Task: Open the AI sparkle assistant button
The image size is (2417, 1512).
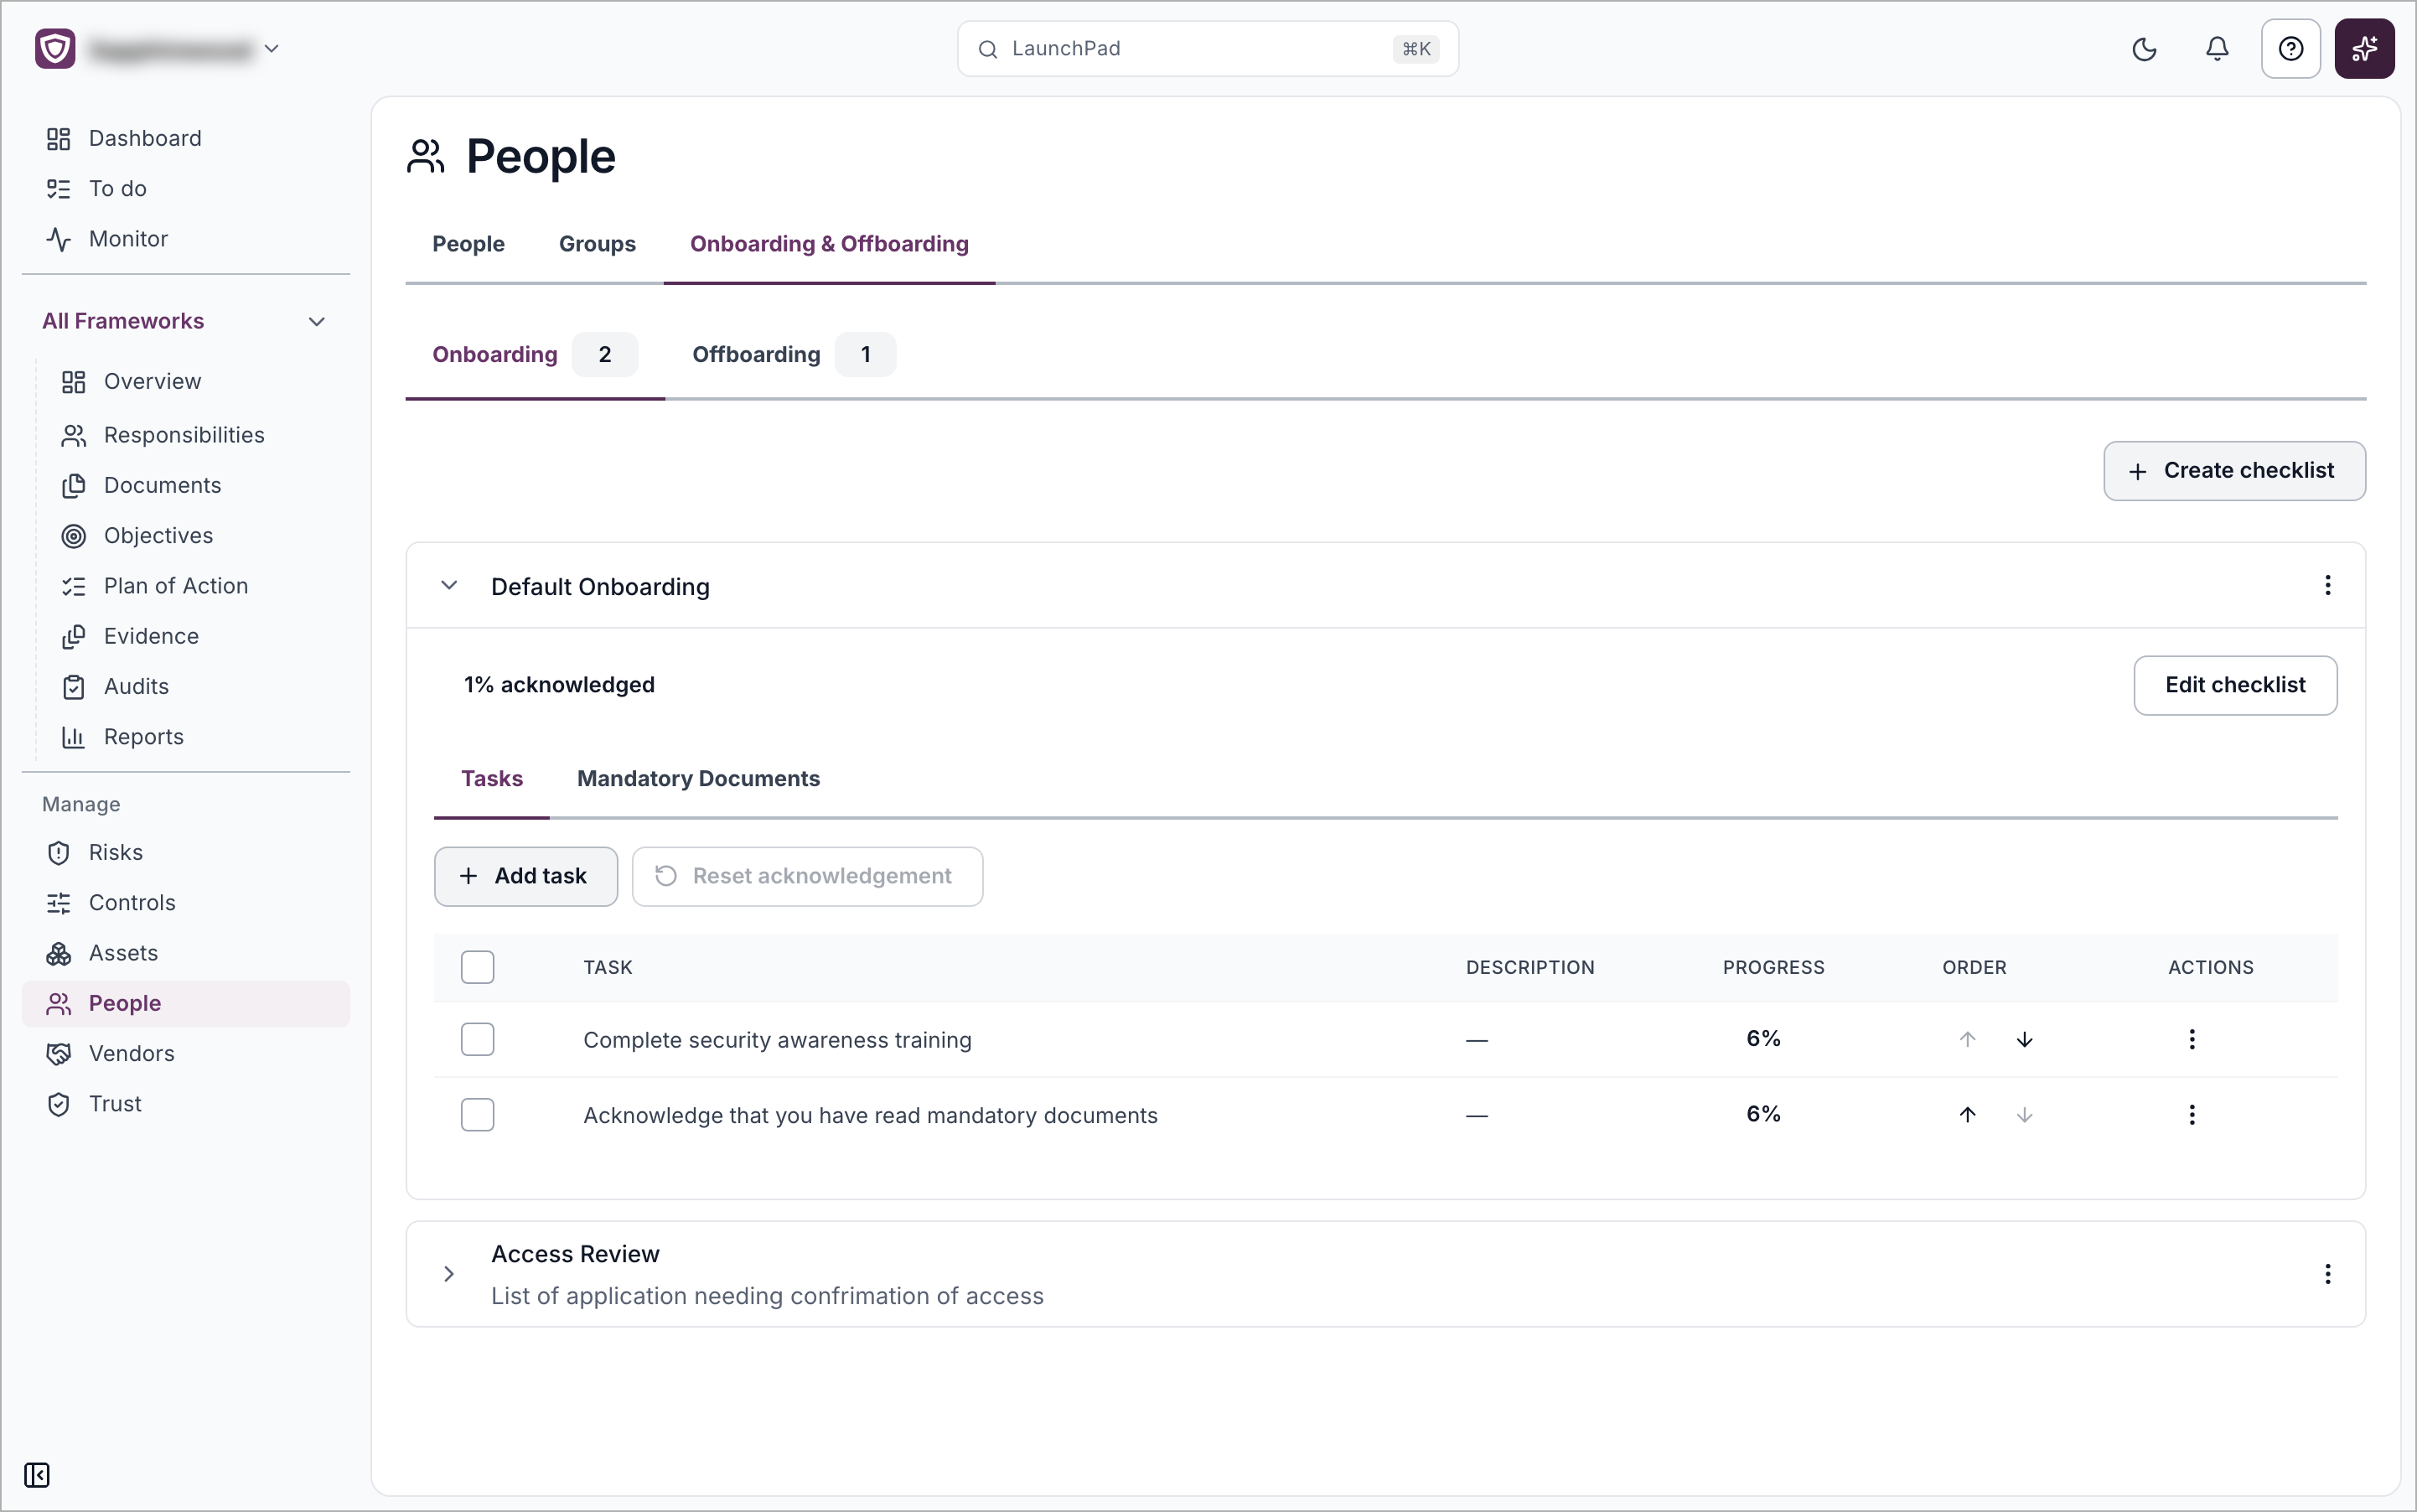Action: click(x=2364, y=49)
